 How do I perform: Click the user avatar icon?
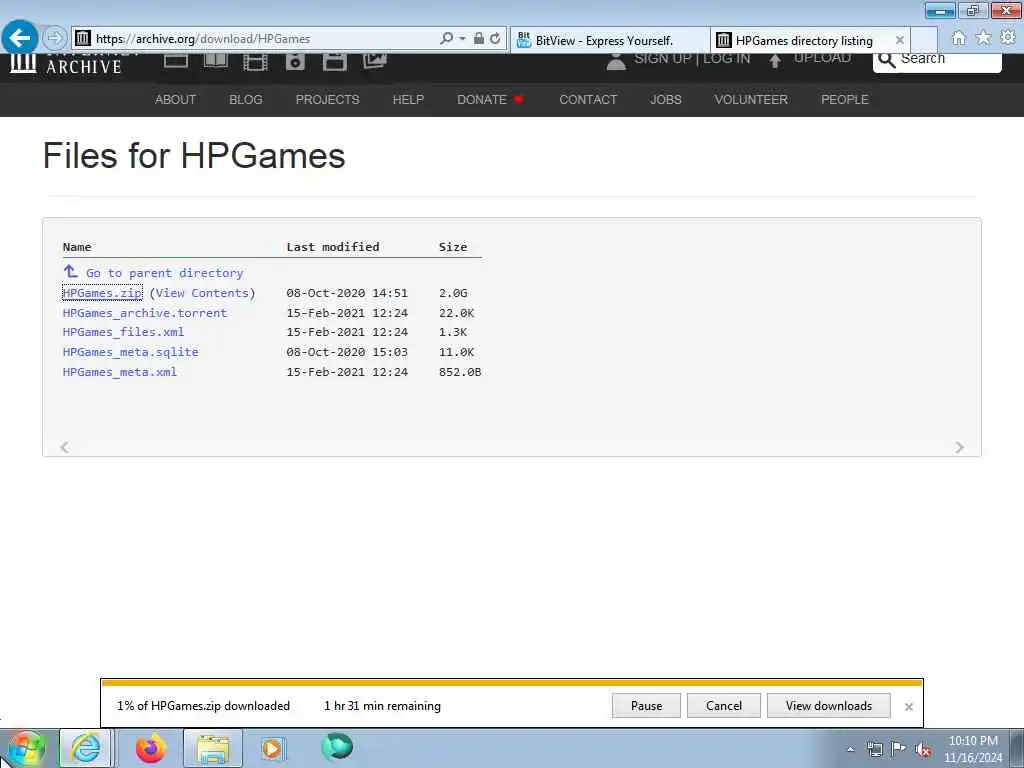tap(616, 61)
